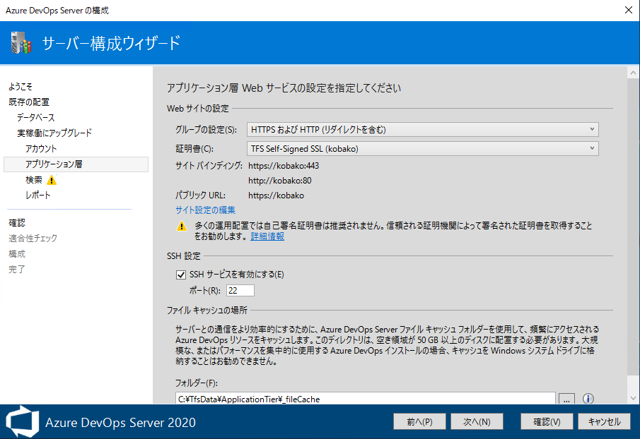Select 実稼働にアップグレード step

(54, 133)
